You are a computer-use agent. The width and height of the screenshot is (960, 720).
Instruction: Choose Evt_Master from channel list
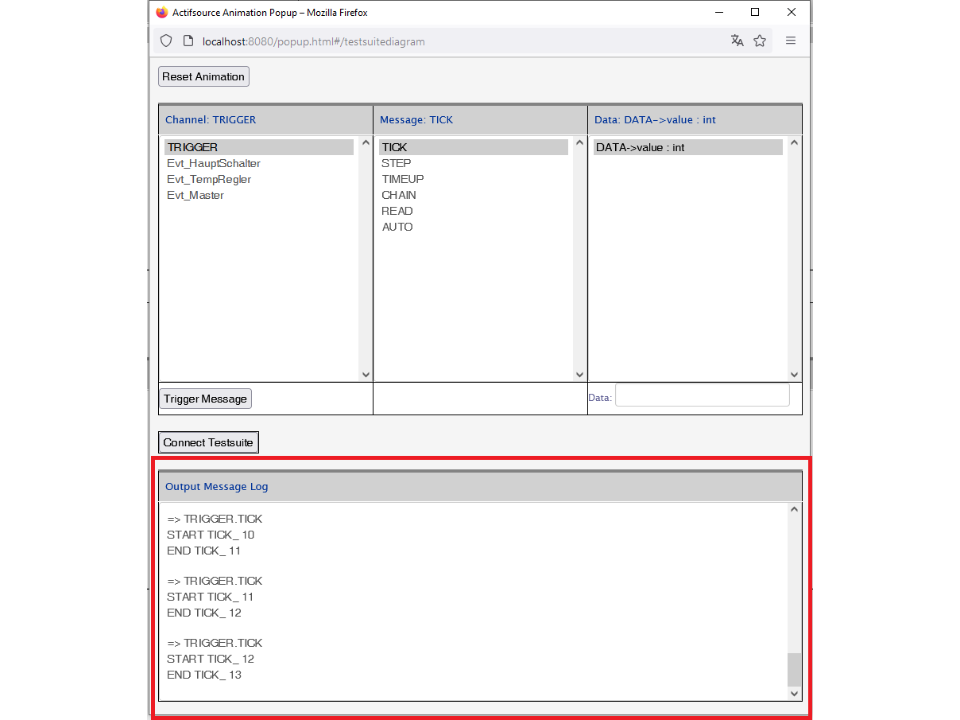195,195
